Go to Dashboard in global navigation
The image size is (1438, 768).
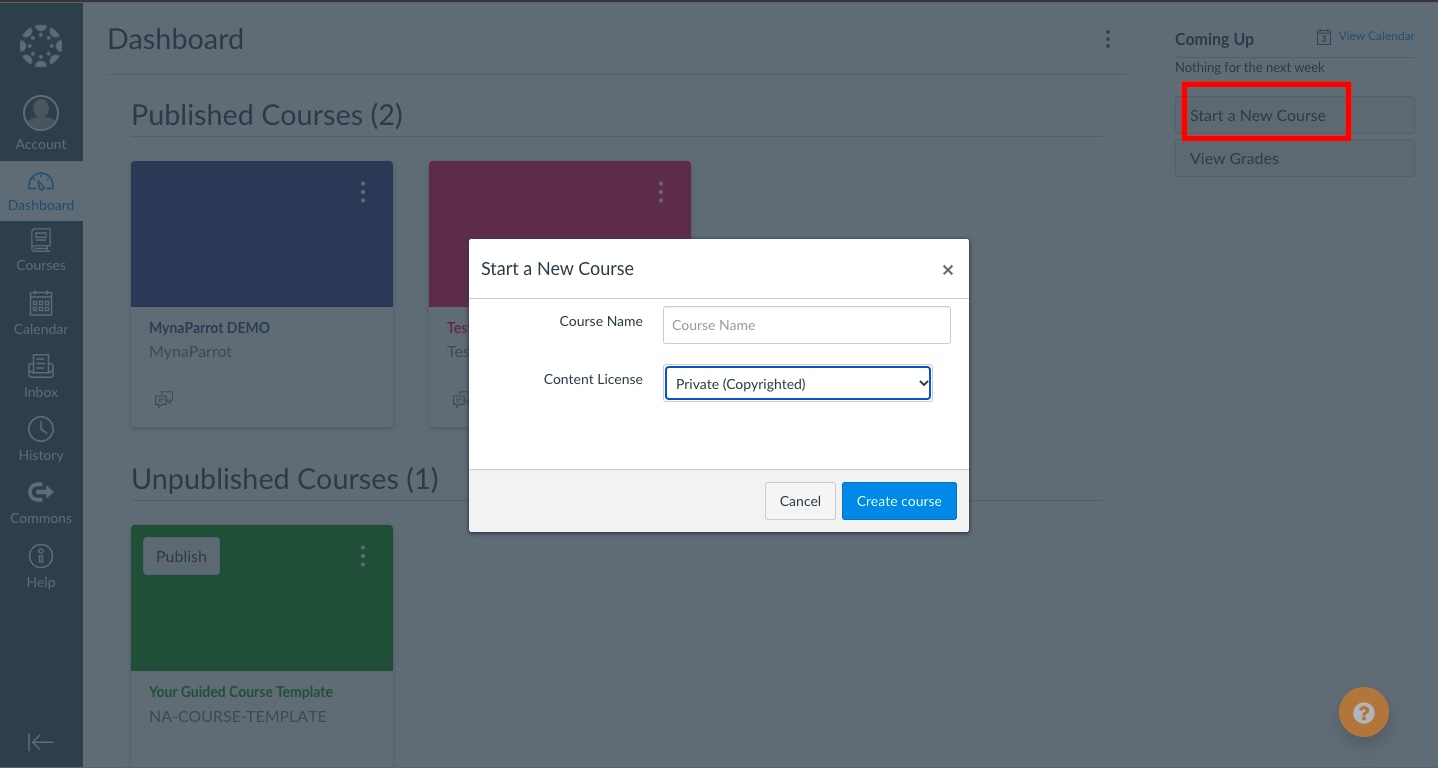pyautogui.click(x=41, y=192)
